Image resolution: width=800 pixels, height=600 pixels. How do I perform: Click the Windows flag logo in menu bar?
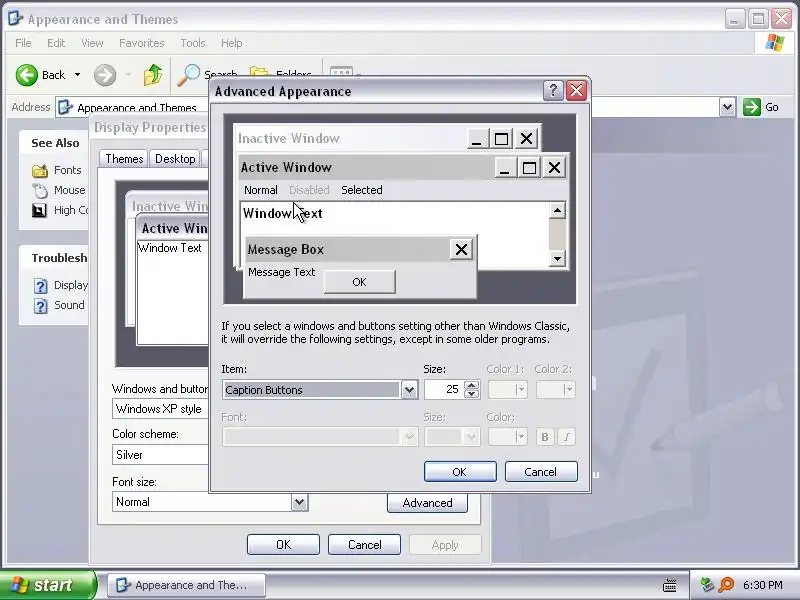click(x=774, y=43)
